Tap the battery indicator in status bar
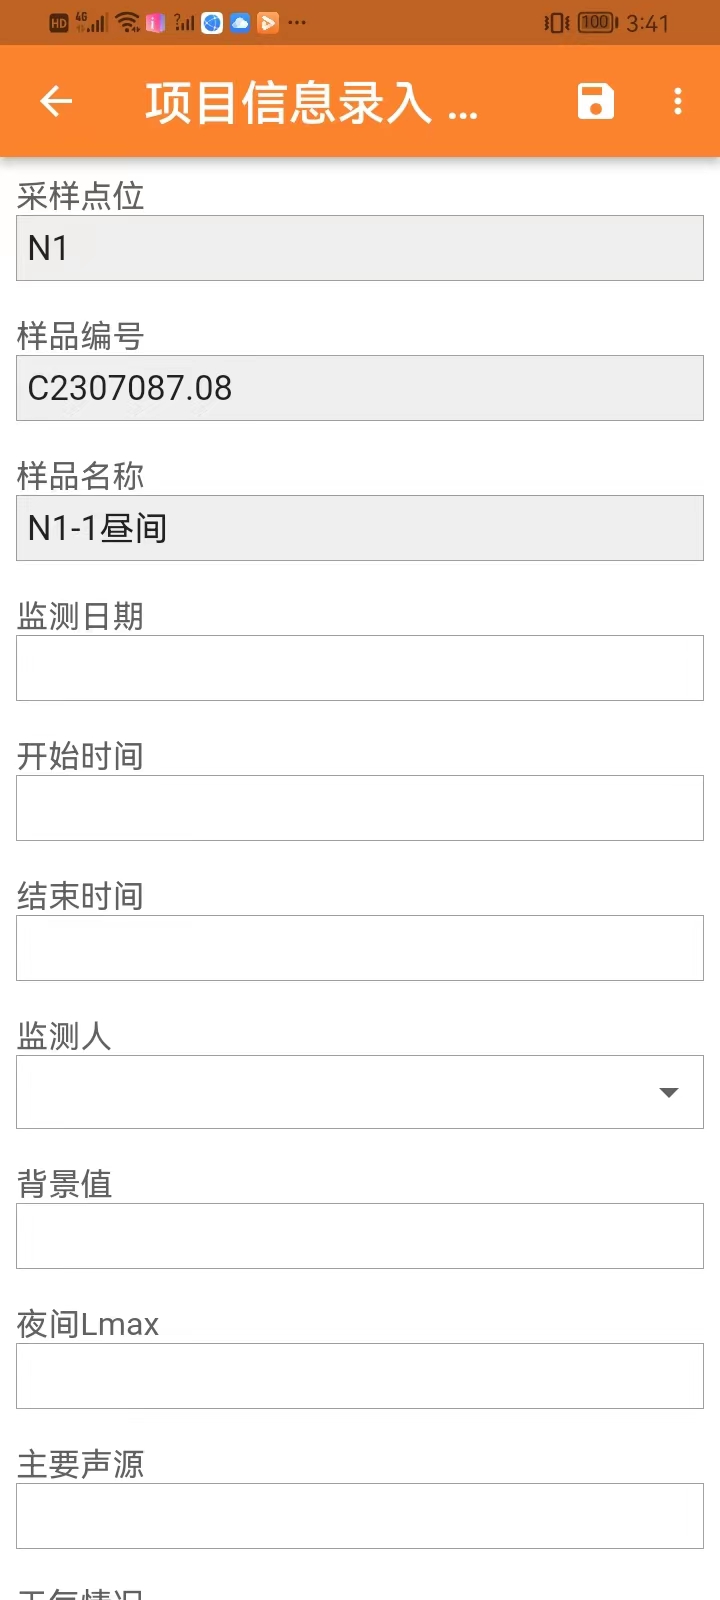The height and width of the screenshot is (1600, 720). pyautogui.click(x=597, y=22)
